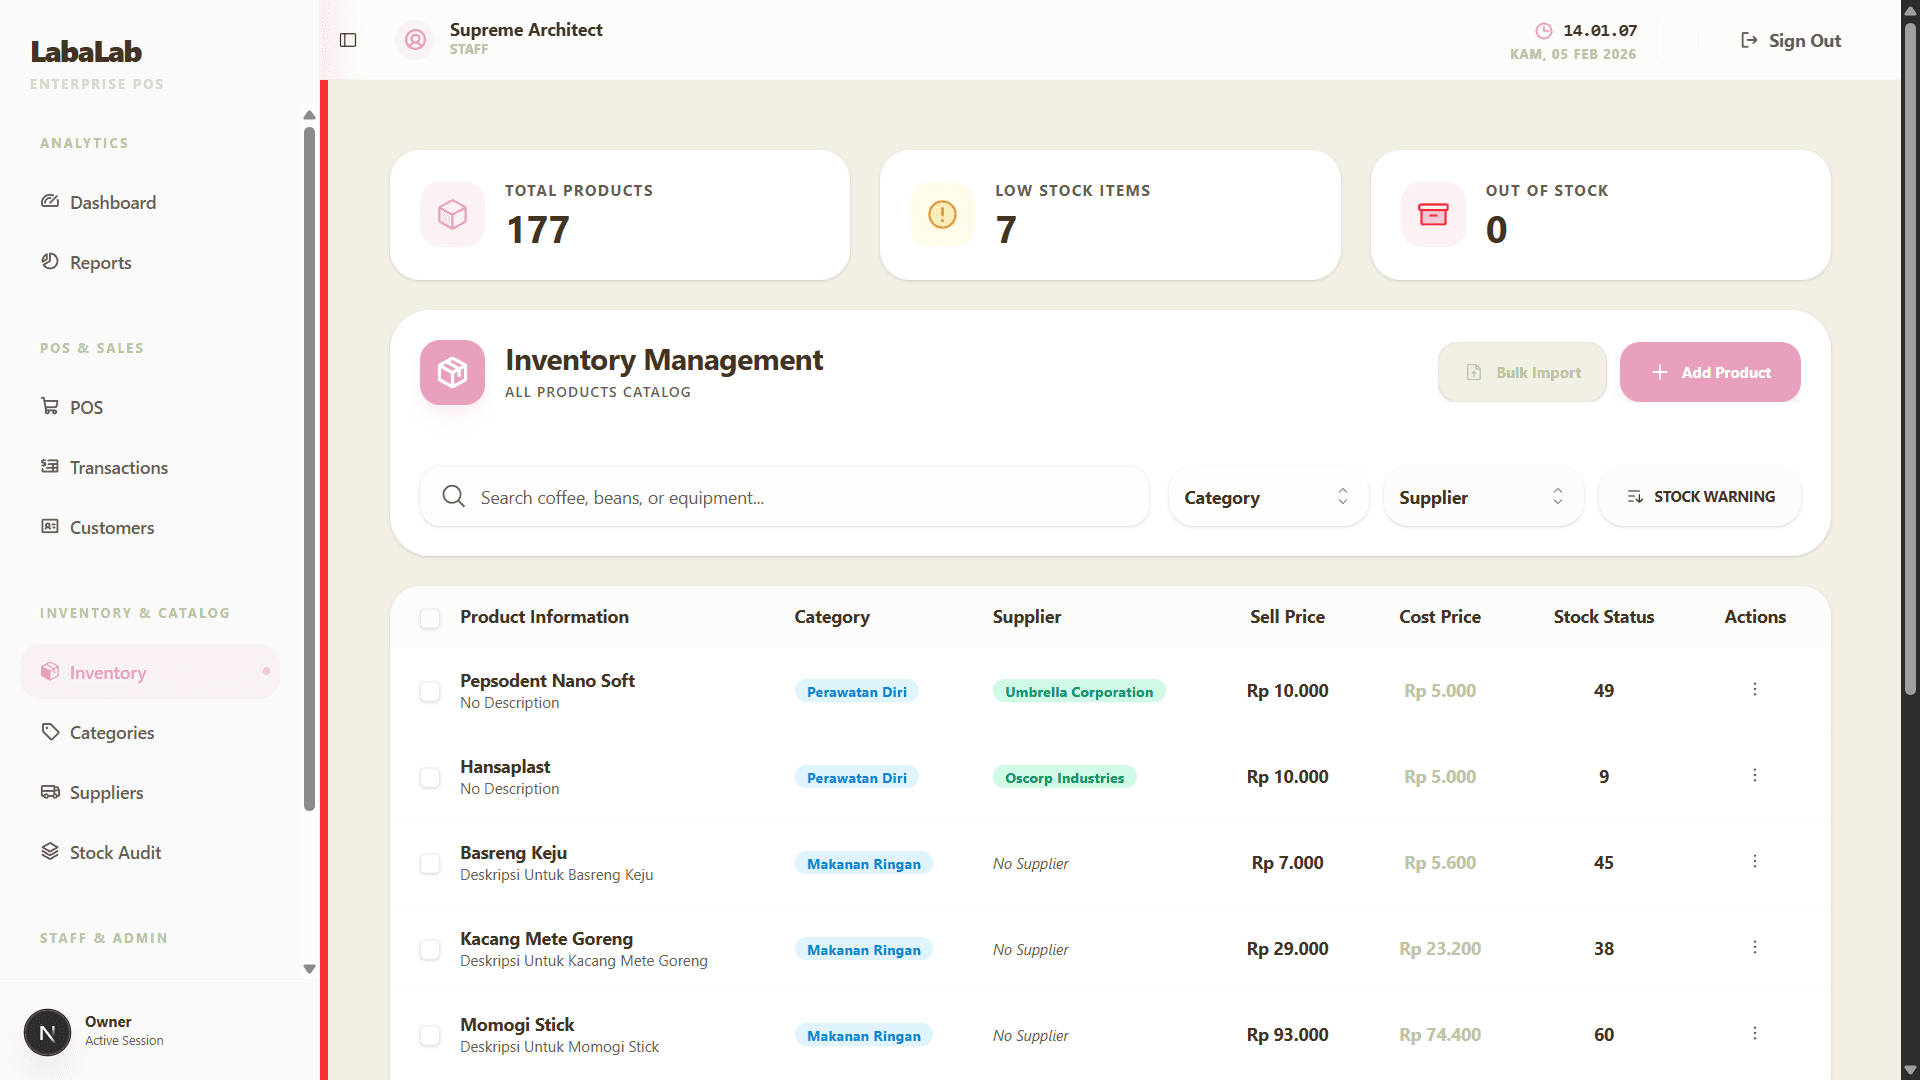Check the Momogi Stick row checkbox
Screen dimensions: 1920x1080
tap(430, 1036)
